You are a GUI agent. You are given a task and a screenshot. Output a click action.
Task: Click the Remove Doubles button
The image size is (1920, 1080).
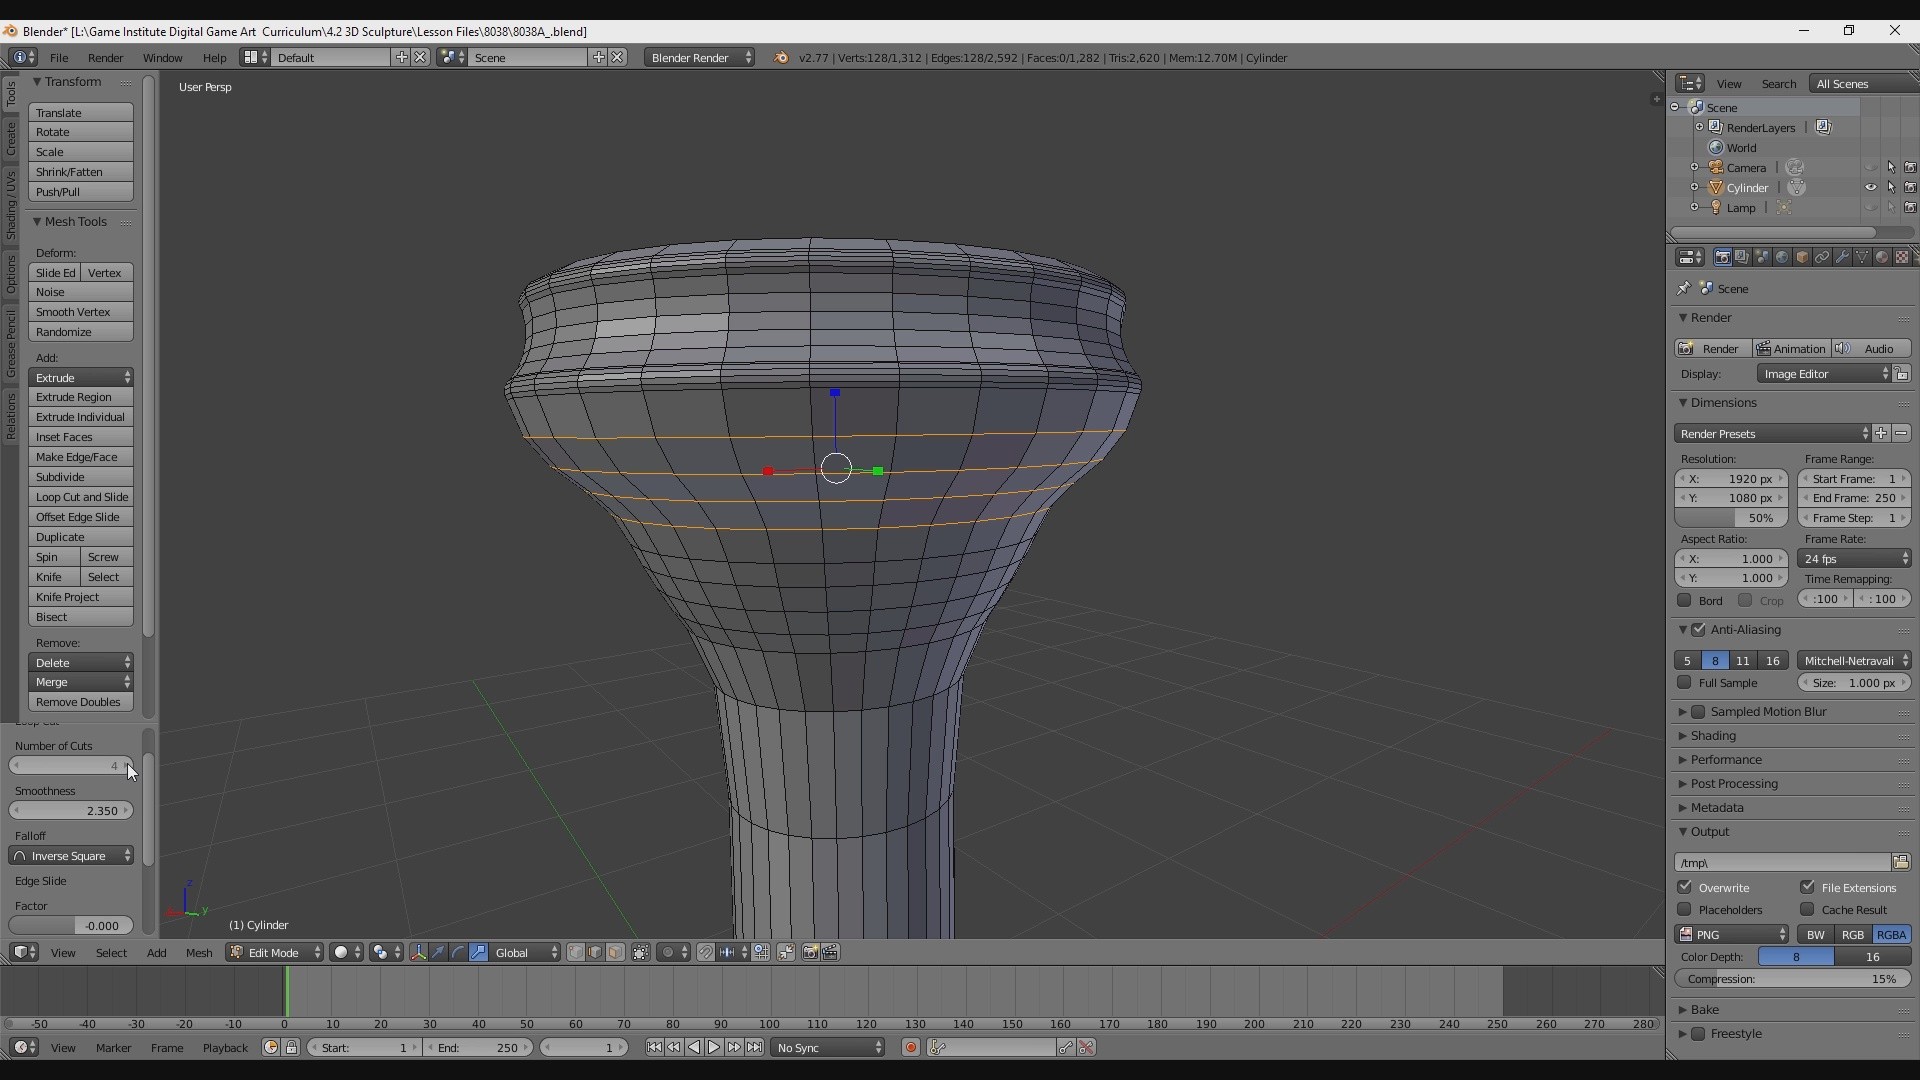(81, 702)
